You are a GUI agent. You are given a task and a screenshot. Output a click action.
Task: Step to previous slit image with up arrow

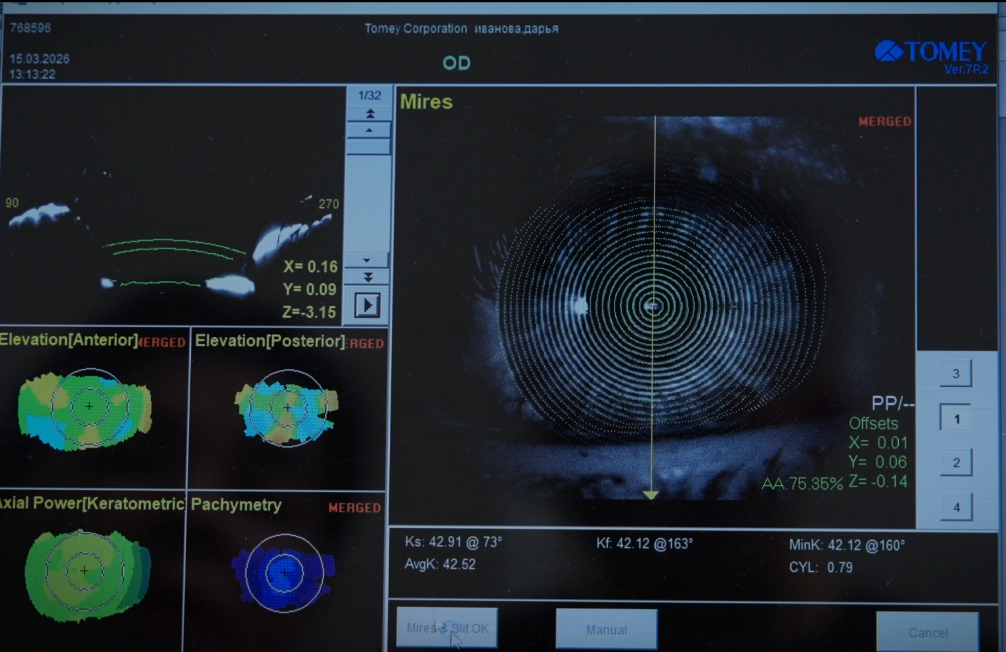click(x=368, y=130)
